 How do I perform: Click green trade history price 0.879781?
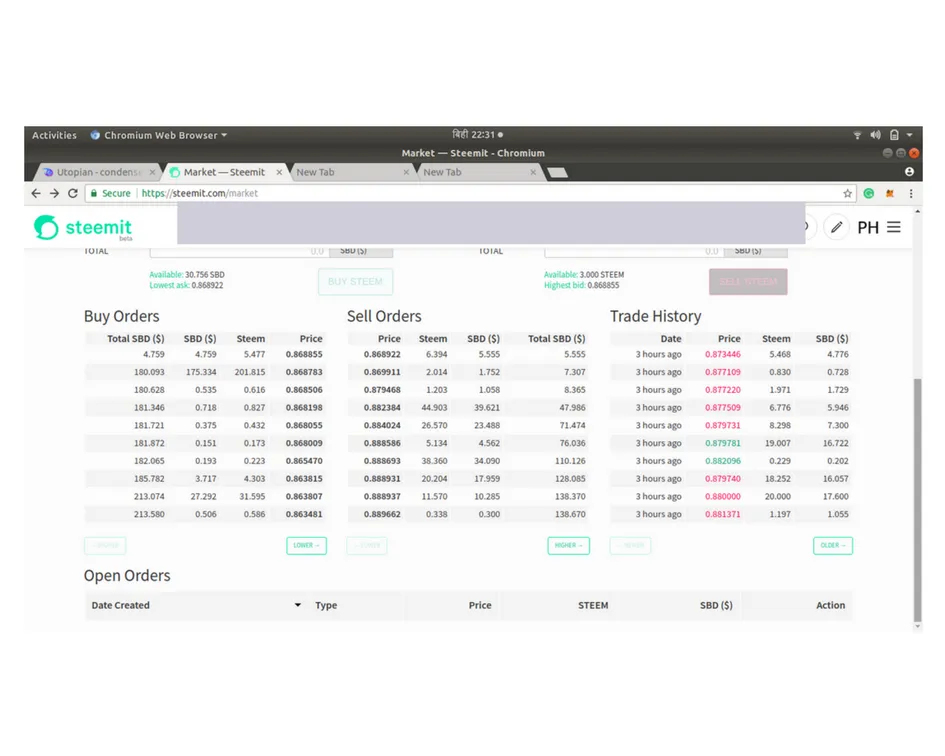pos(723,443)
